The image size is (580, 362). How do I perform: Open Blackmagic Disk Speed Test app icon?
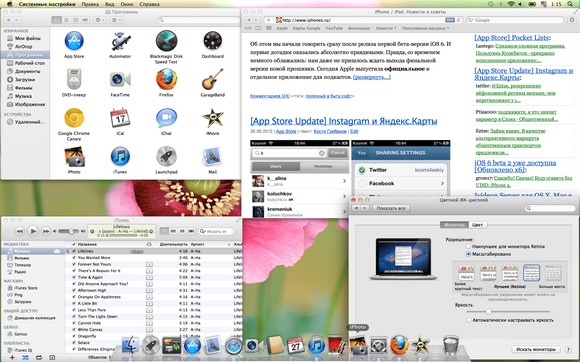166,41
